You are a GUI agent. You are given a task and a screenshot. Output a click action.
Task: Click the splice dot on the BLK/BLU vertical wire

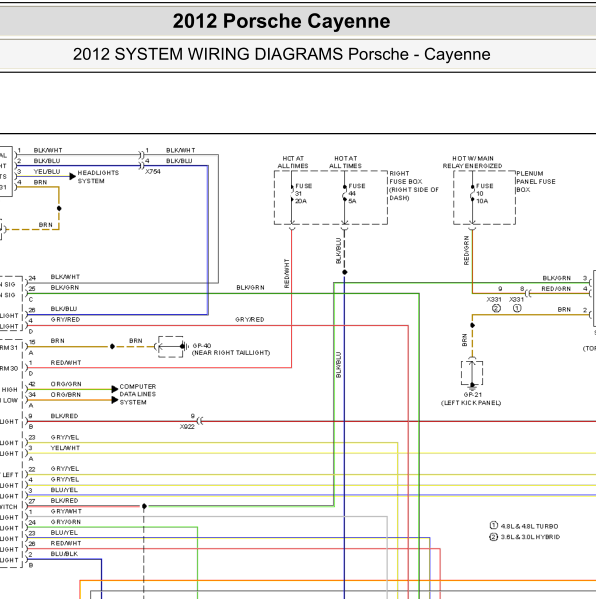[x=345, y=272]
